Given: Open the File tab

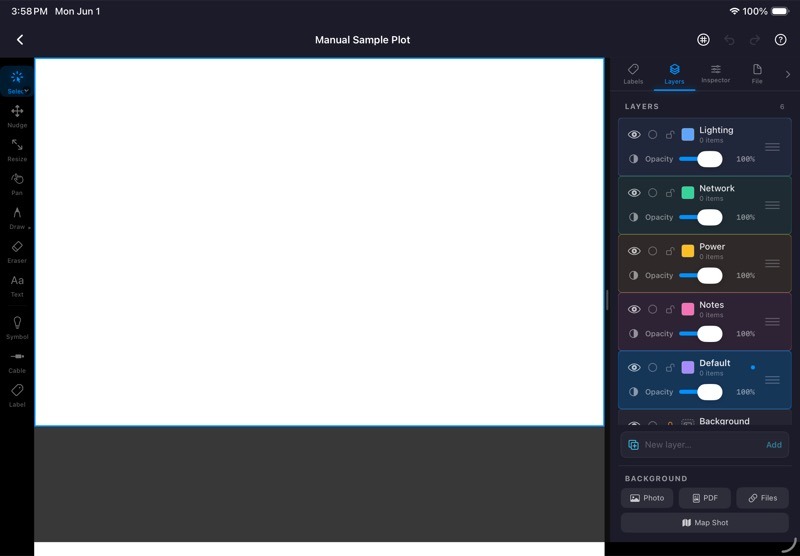Looking at the screenshot, I should (x=757, y=74).
